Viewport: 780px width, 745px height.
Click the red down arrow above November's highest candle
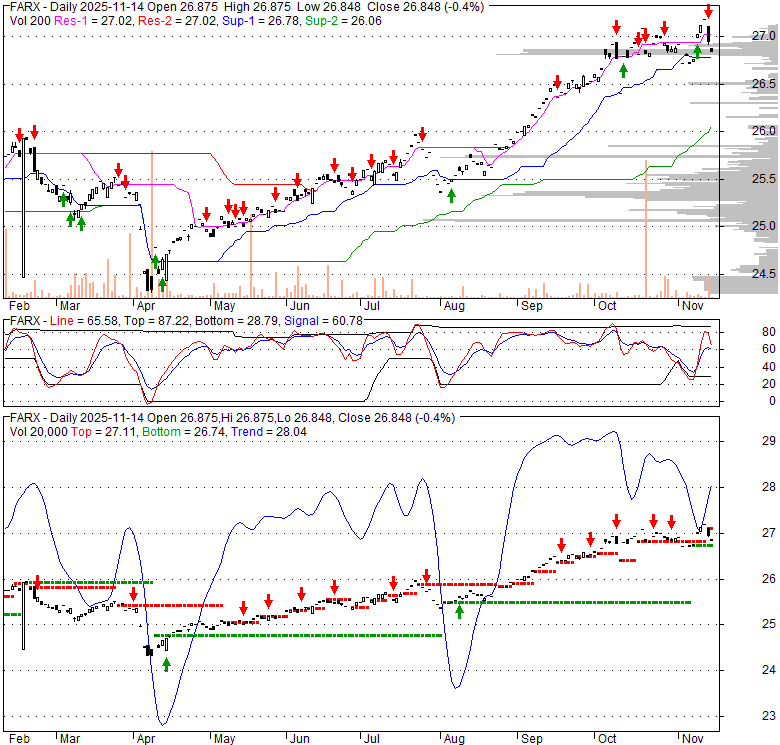click(x=708, y=11)
